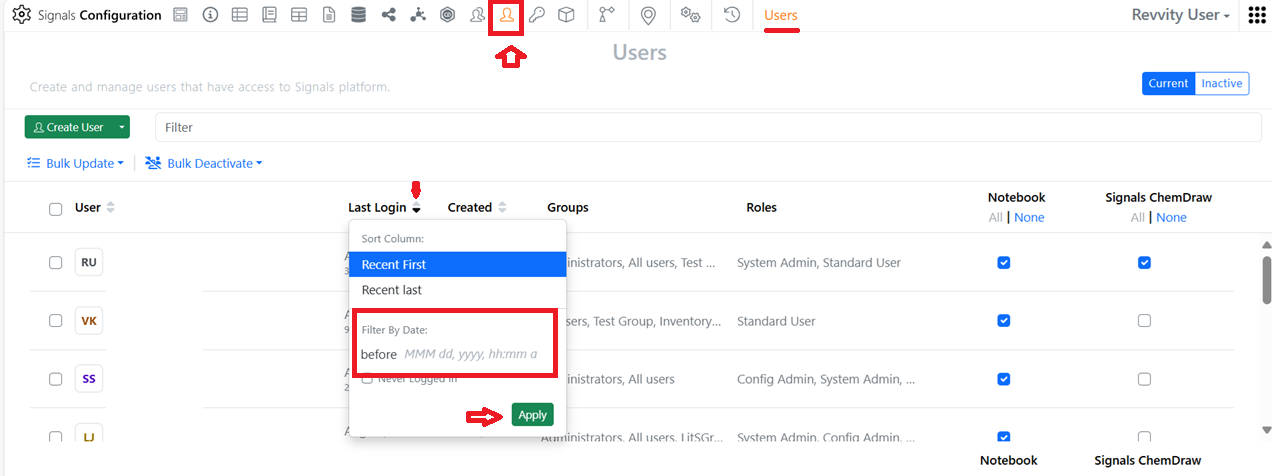This screenshot has height=476, width=1272.
Task: Click the Groups column header
Action: click(x=568, y=208)
